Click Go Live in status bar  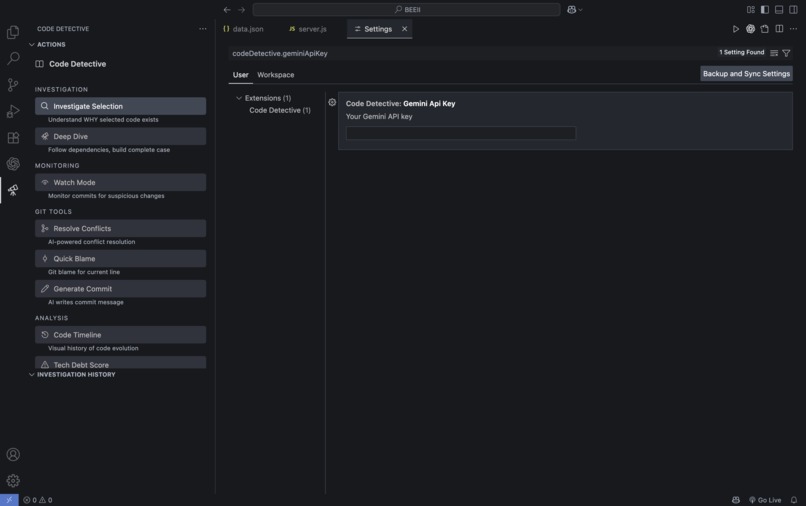(765, 500)
